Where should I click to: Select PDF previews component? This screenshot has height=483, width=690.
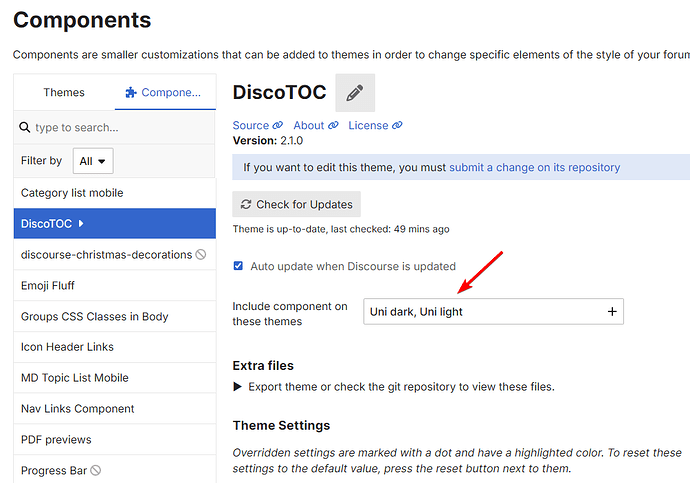pyautogui.click(x=115, y=439)
